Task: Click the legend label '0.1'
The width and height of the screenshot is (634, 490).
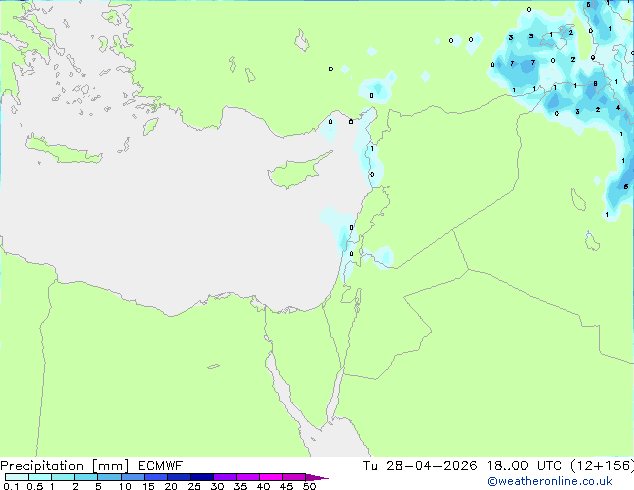Action: point(11,486)
